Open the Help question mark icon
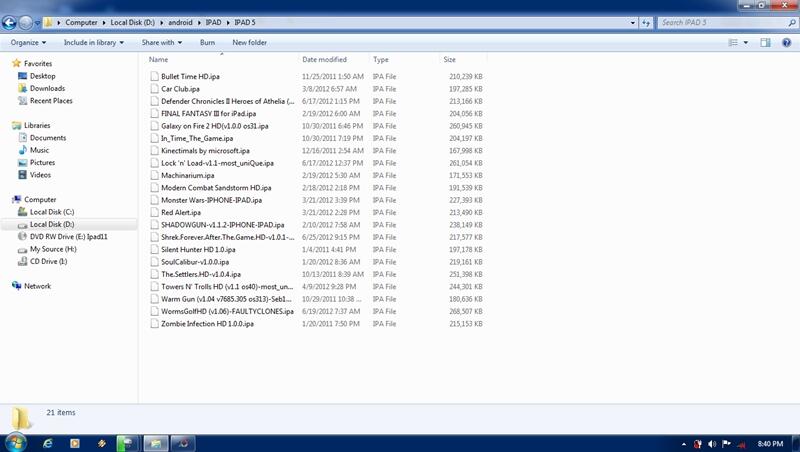 [786, 42]
